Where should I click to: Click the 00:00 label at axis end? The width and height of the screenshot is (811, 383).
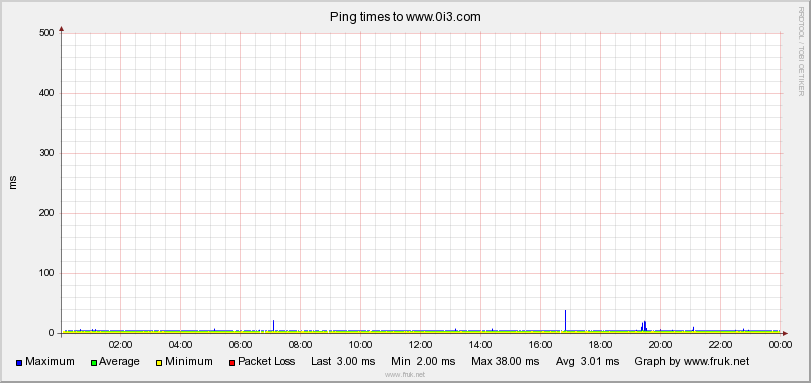pos(780,344)
